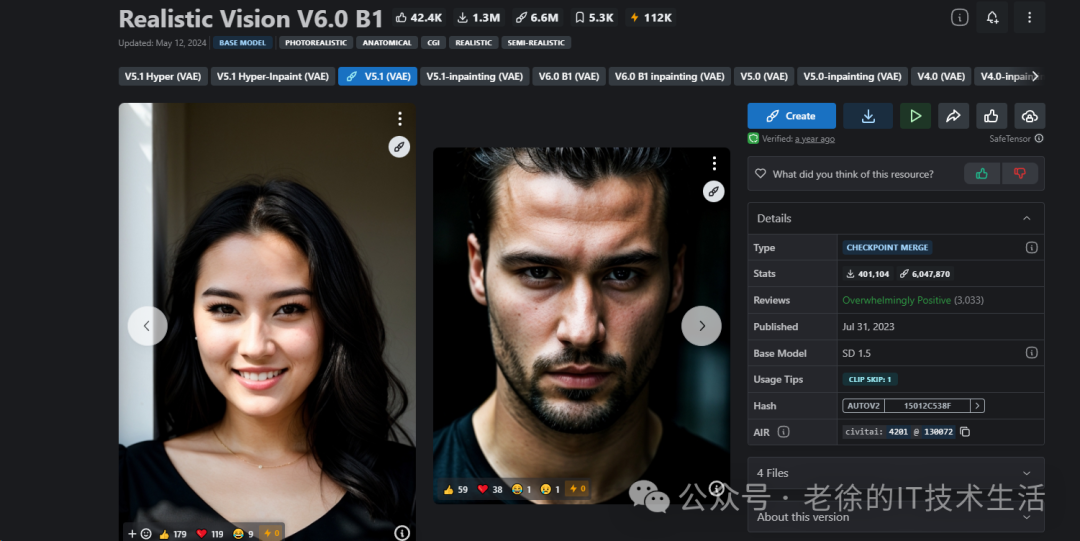Click the cloud upload icon button
This screenshot has width=1080, height=541.
1029,116
